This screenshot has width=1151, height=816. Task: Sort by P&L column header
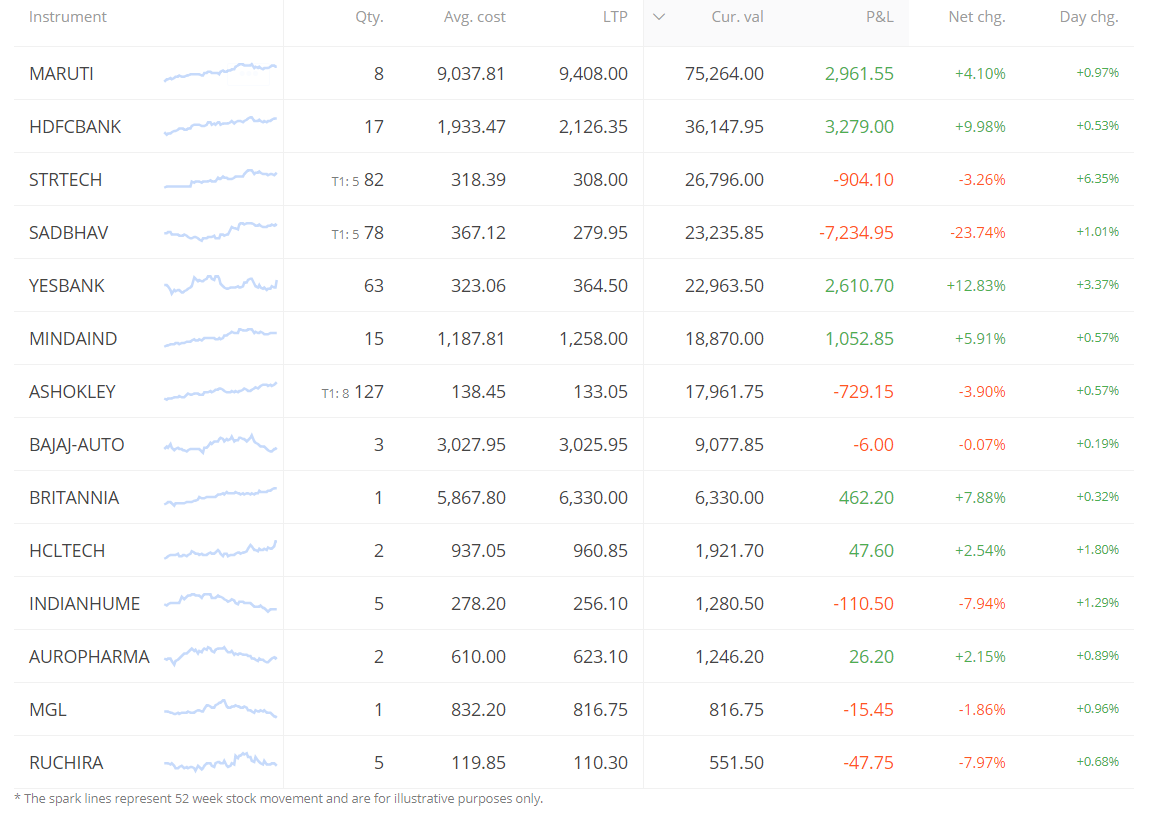click(x=879, y=17)
